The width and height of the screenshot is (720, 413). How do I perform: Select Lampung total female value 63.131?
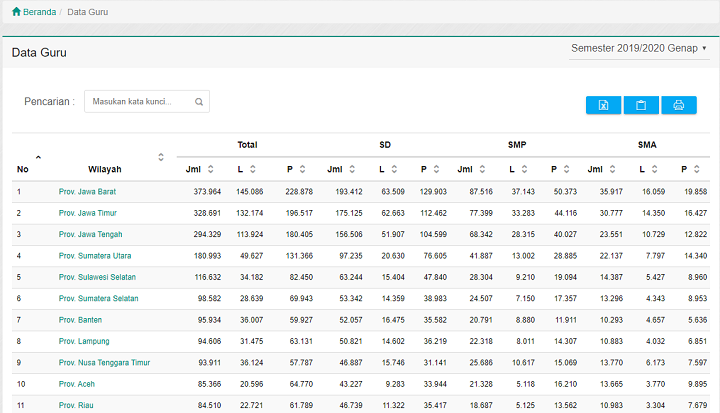tap(301, 341)
